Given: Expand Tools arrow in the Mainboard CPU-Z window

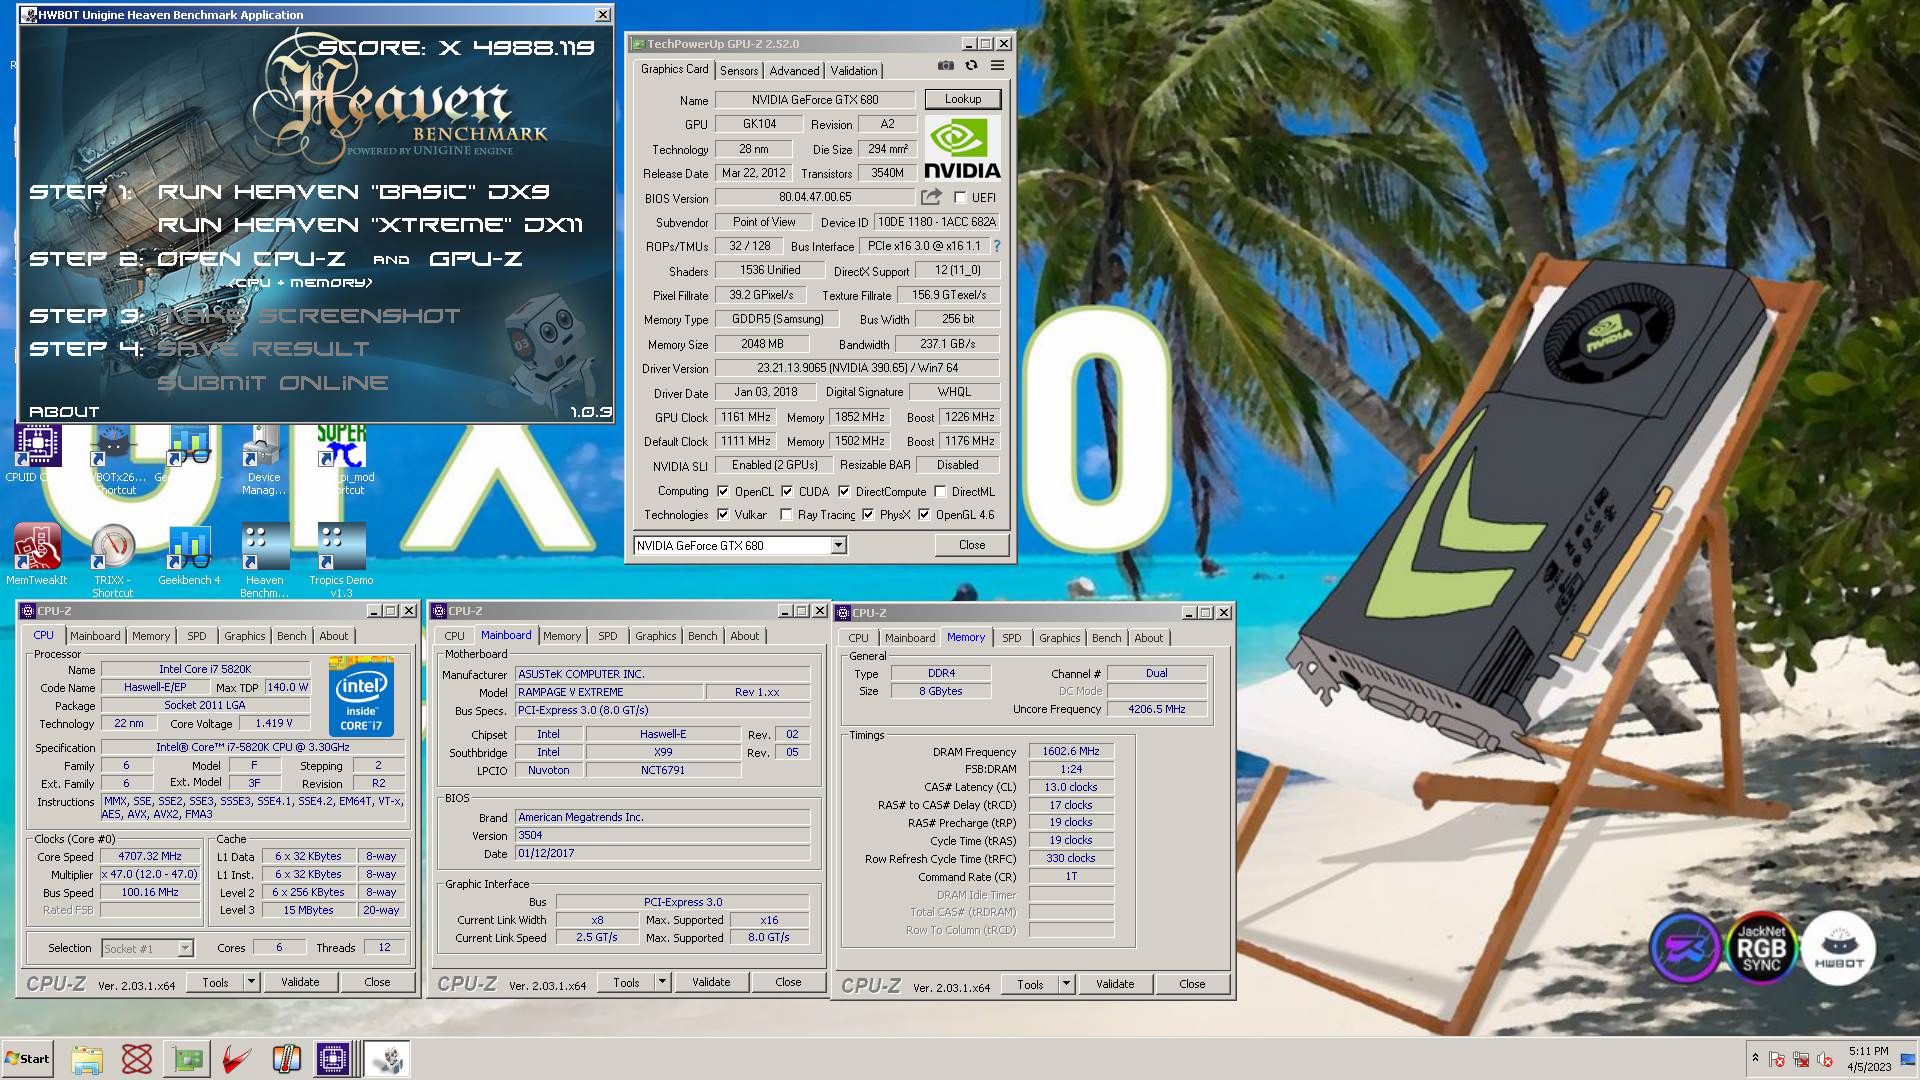Looking at the screenshot, I should click(662, 982).
